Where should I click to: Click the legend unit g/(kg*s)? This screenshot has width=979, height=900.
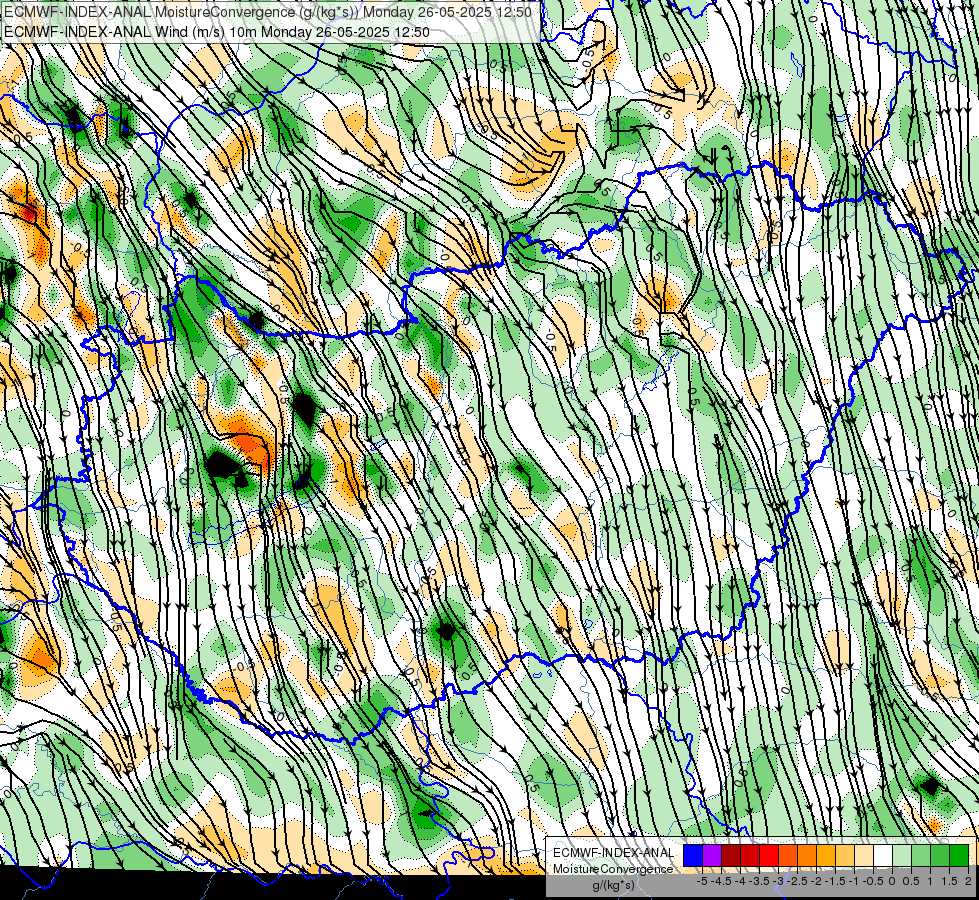coord(614,885)
